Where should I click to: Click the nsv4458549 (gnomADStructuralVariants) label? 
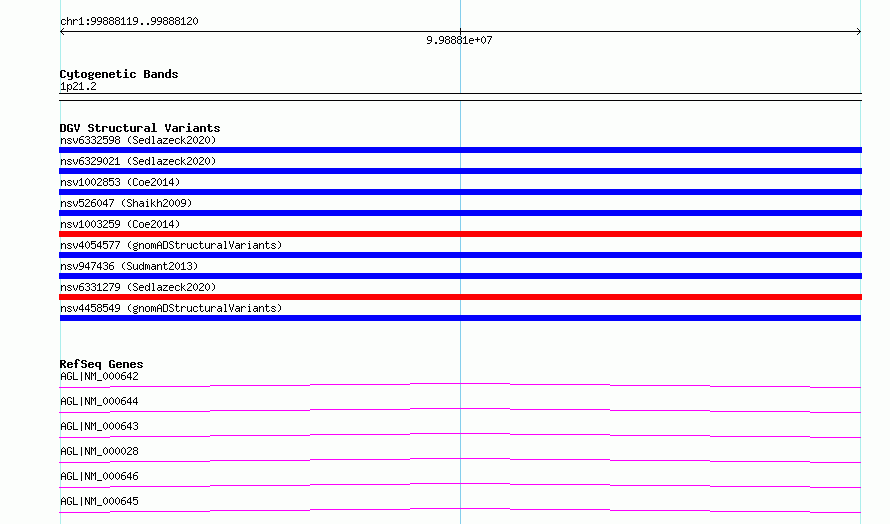171,308
